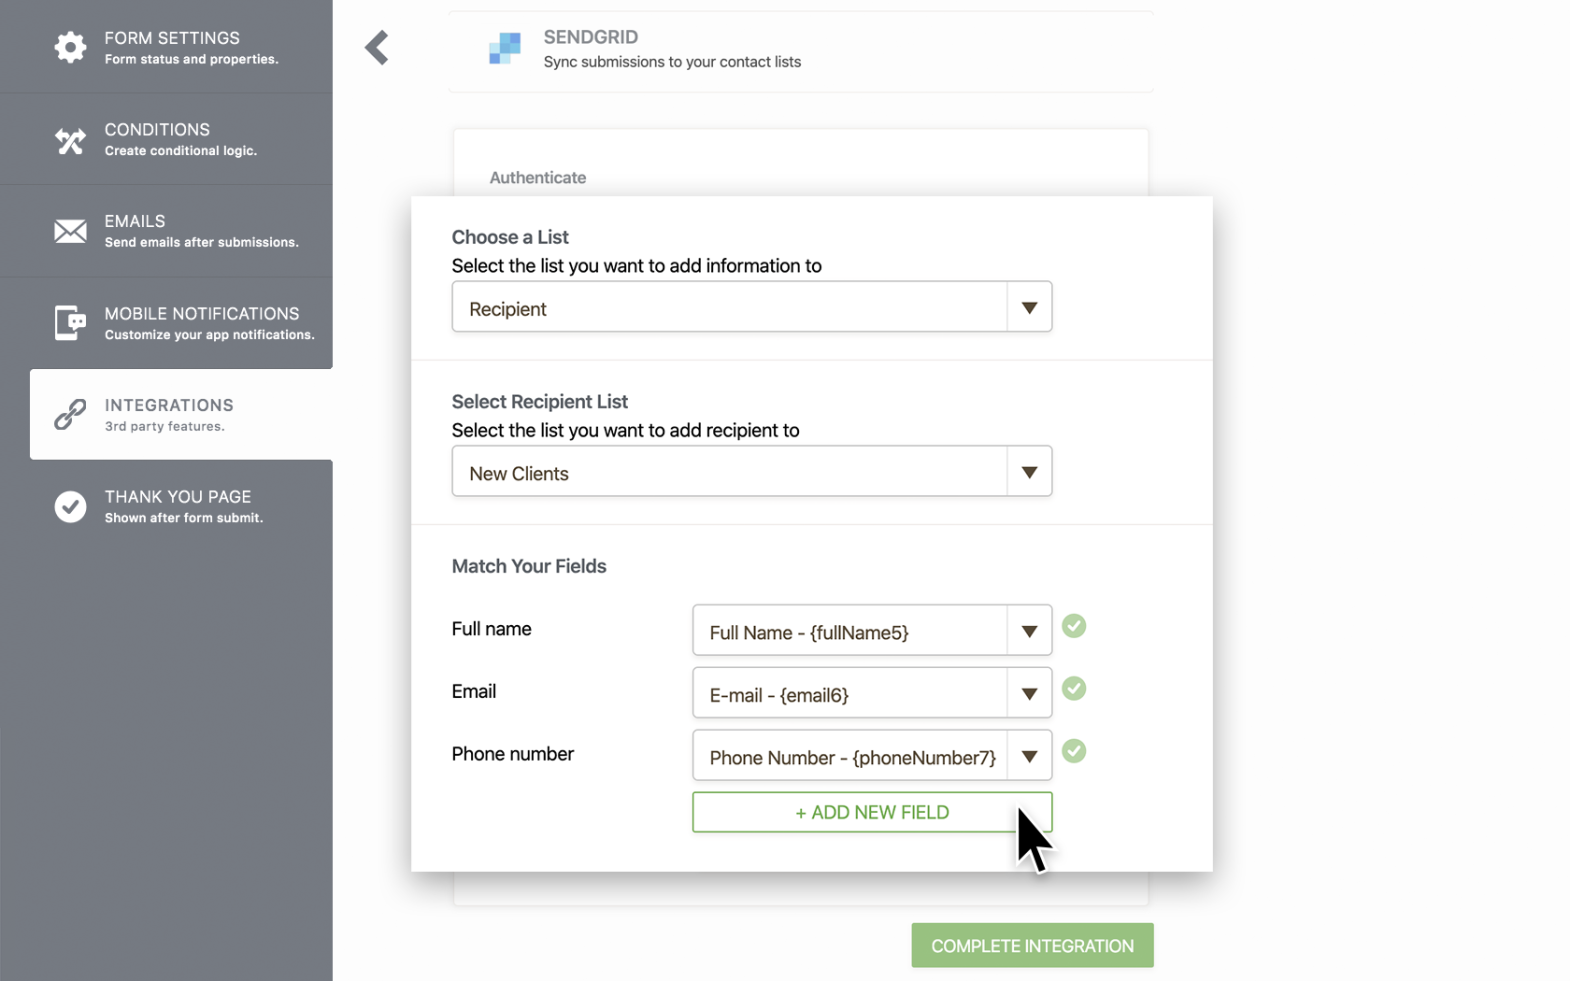This screenshot has width=1570, height=981.
Task: Open the E-mail field mapping dropdown
Action: click(871, 693)
